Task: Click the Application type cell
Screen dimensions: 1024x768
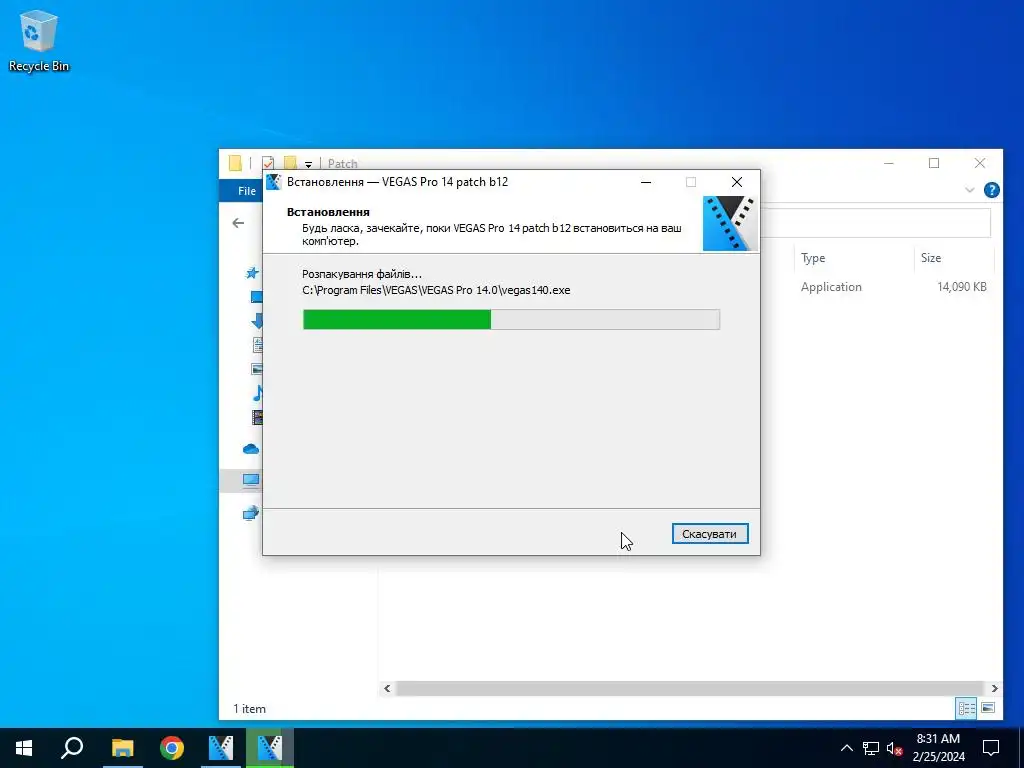Action: (x=831, y=287)
